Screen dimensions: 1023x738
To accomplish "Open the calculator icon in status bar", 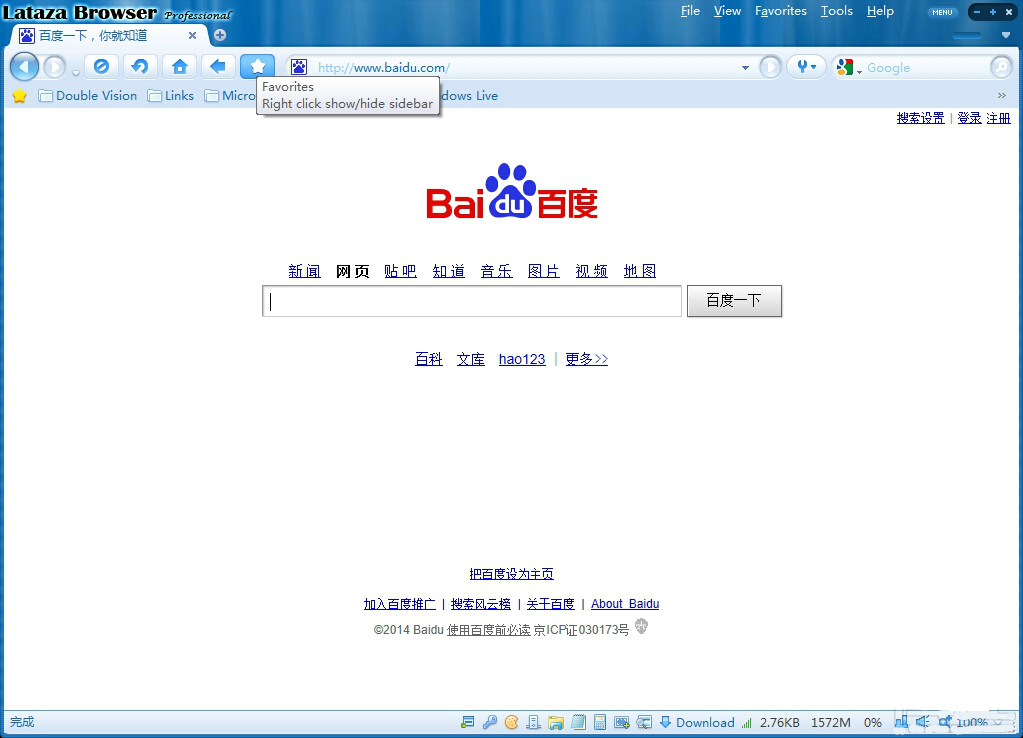I will [x=600, y=722].
